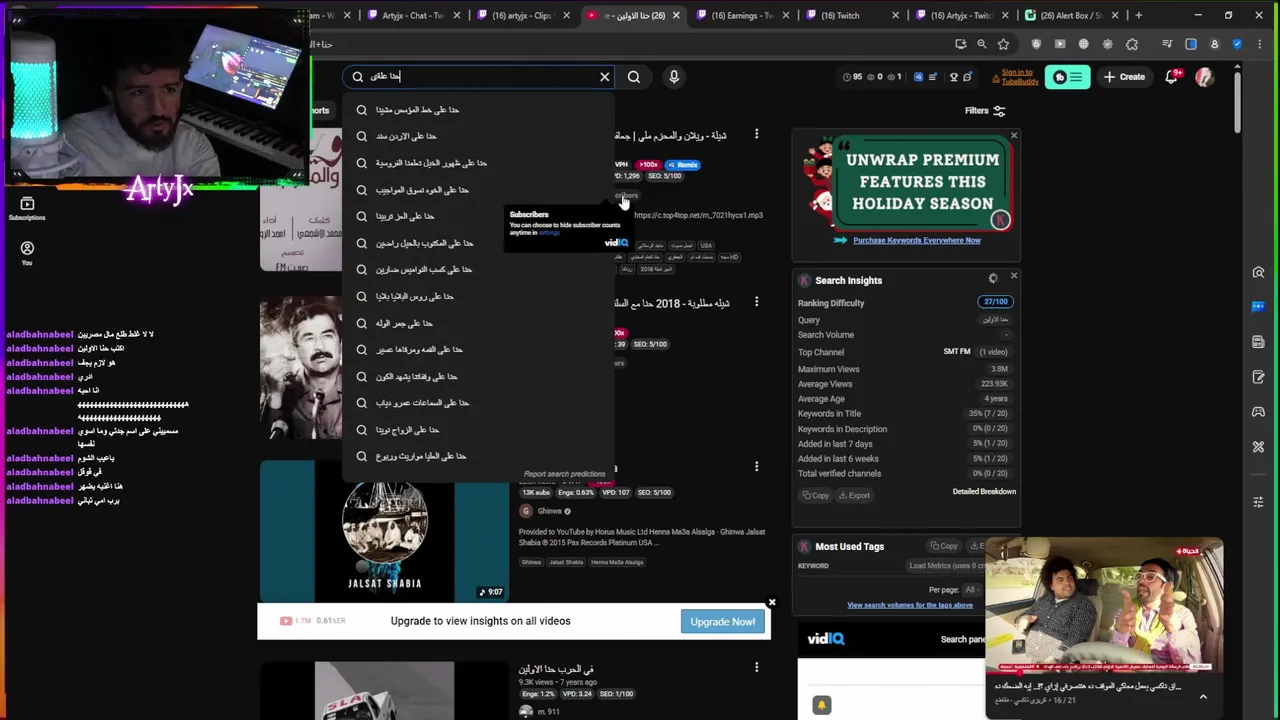
Task: Open the search Filters
Action: coord(985,111)
